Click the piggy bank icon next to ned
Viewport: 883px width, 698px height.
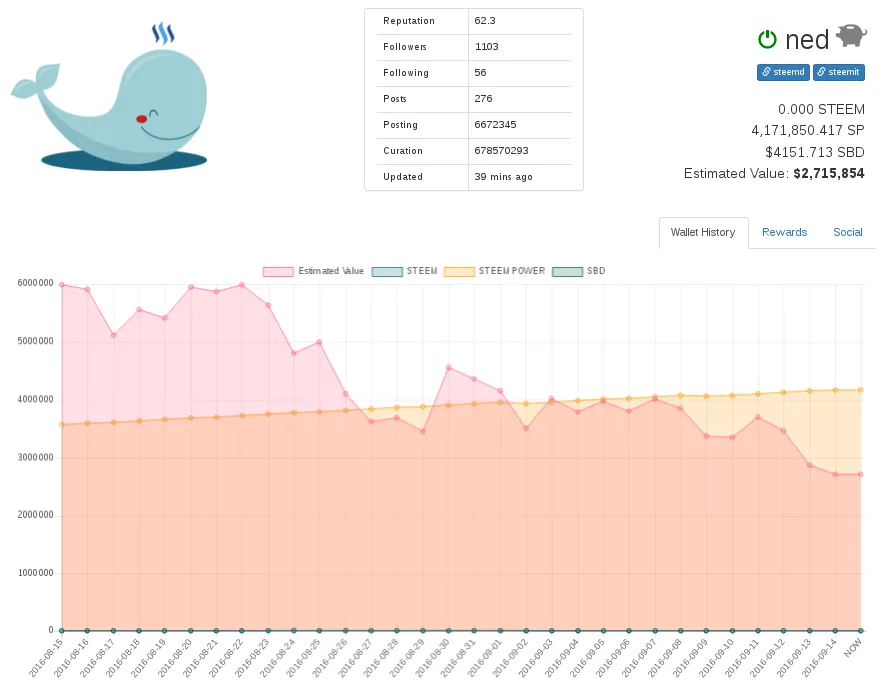pyautogui.click(x=851, y=36)
